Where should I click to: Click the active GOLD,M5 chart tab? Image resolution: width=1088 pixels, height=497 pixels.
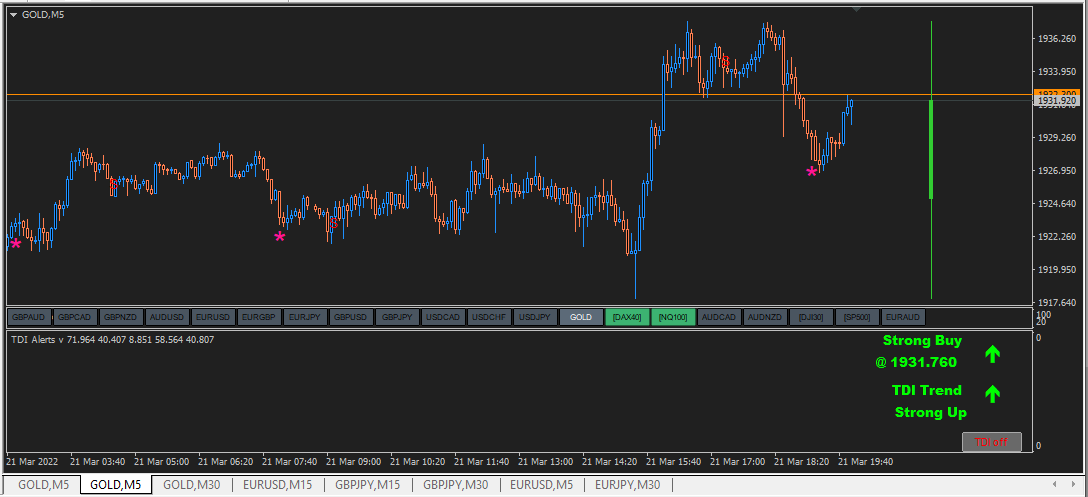pyautogui.click(x=116, y=485)
